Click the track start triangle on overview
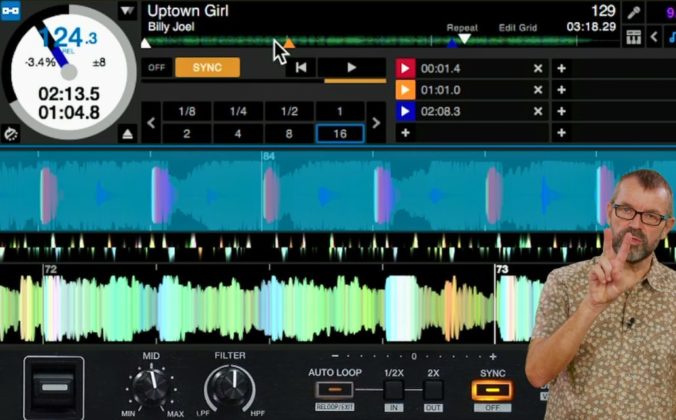Image resolution: width=676 pixels, height=420 pixels. (x=146, y=43)
